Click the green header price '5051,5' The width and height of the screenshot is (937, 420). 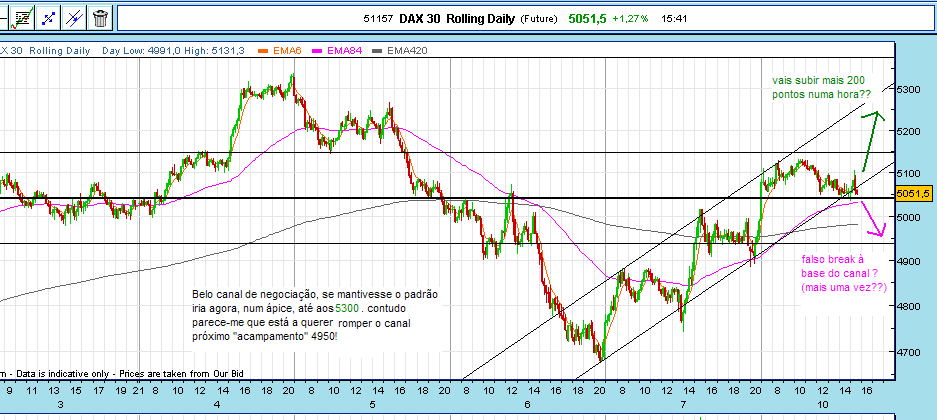(x=587, y=19)
